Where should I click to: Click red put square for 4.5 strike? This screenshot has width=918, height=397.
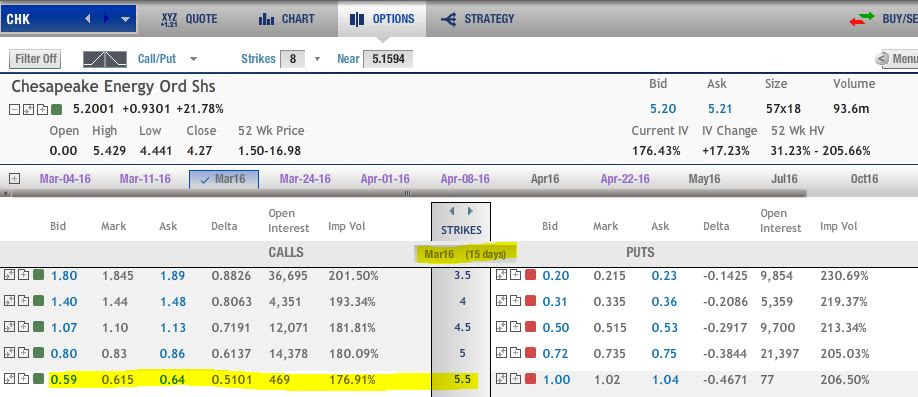530,327
